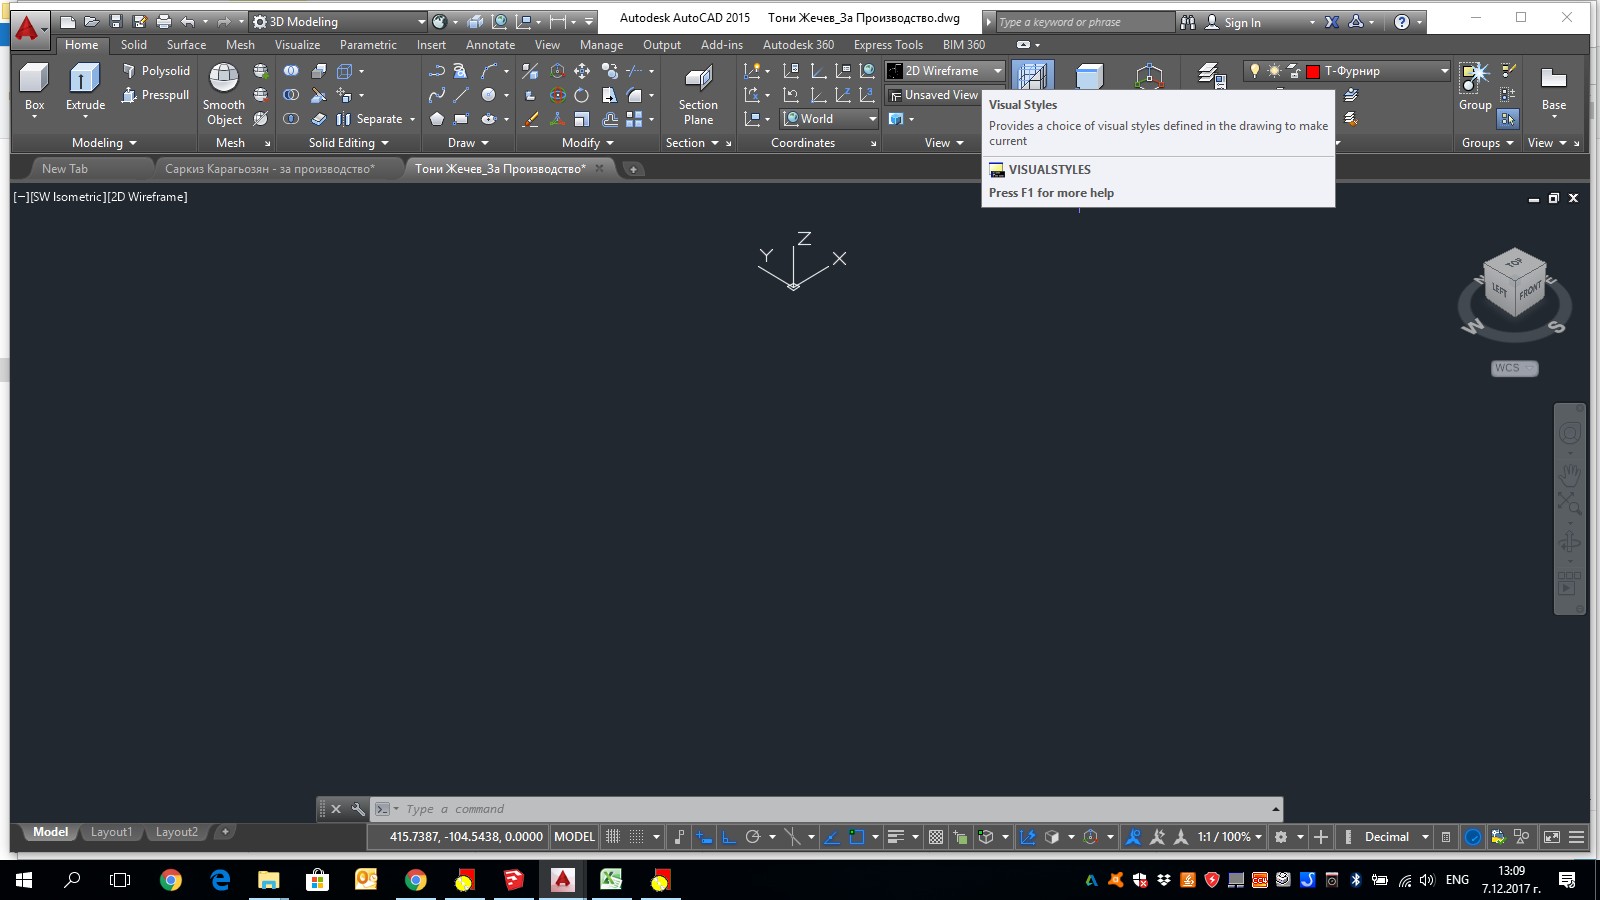The image size is (1600, 900).
Task: Switch to the Саркиз Карагьозян drawing tab
Action: point(269,169)
